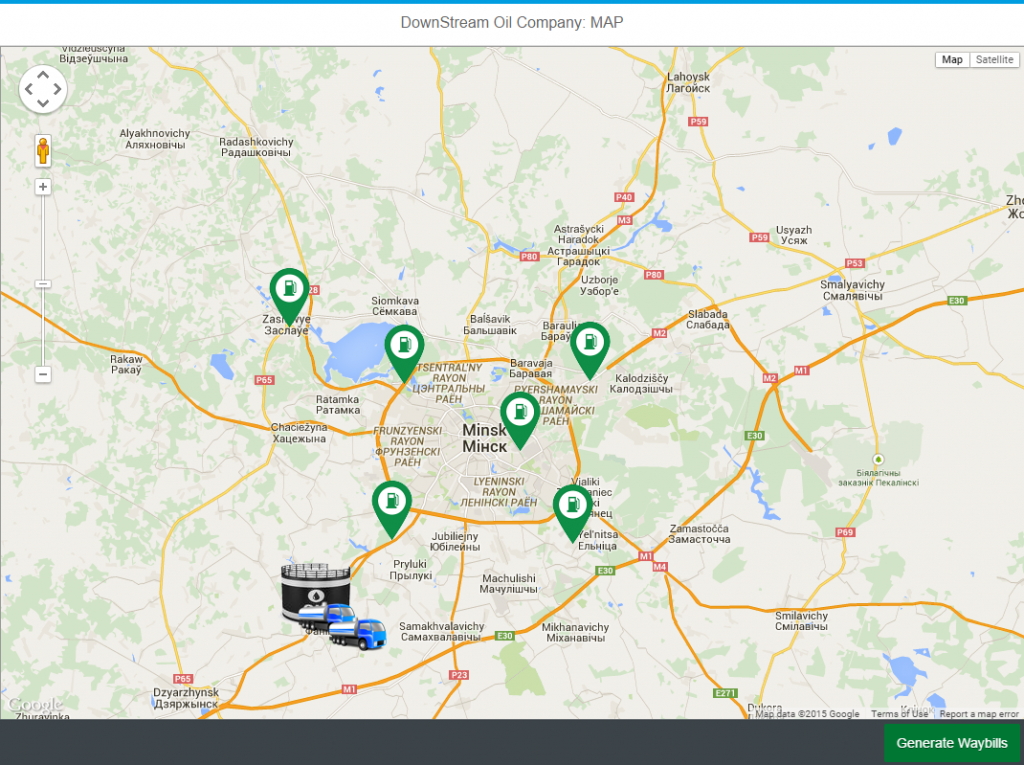Switch to Satellite view

pyautogui.click(x=995, y=59)
